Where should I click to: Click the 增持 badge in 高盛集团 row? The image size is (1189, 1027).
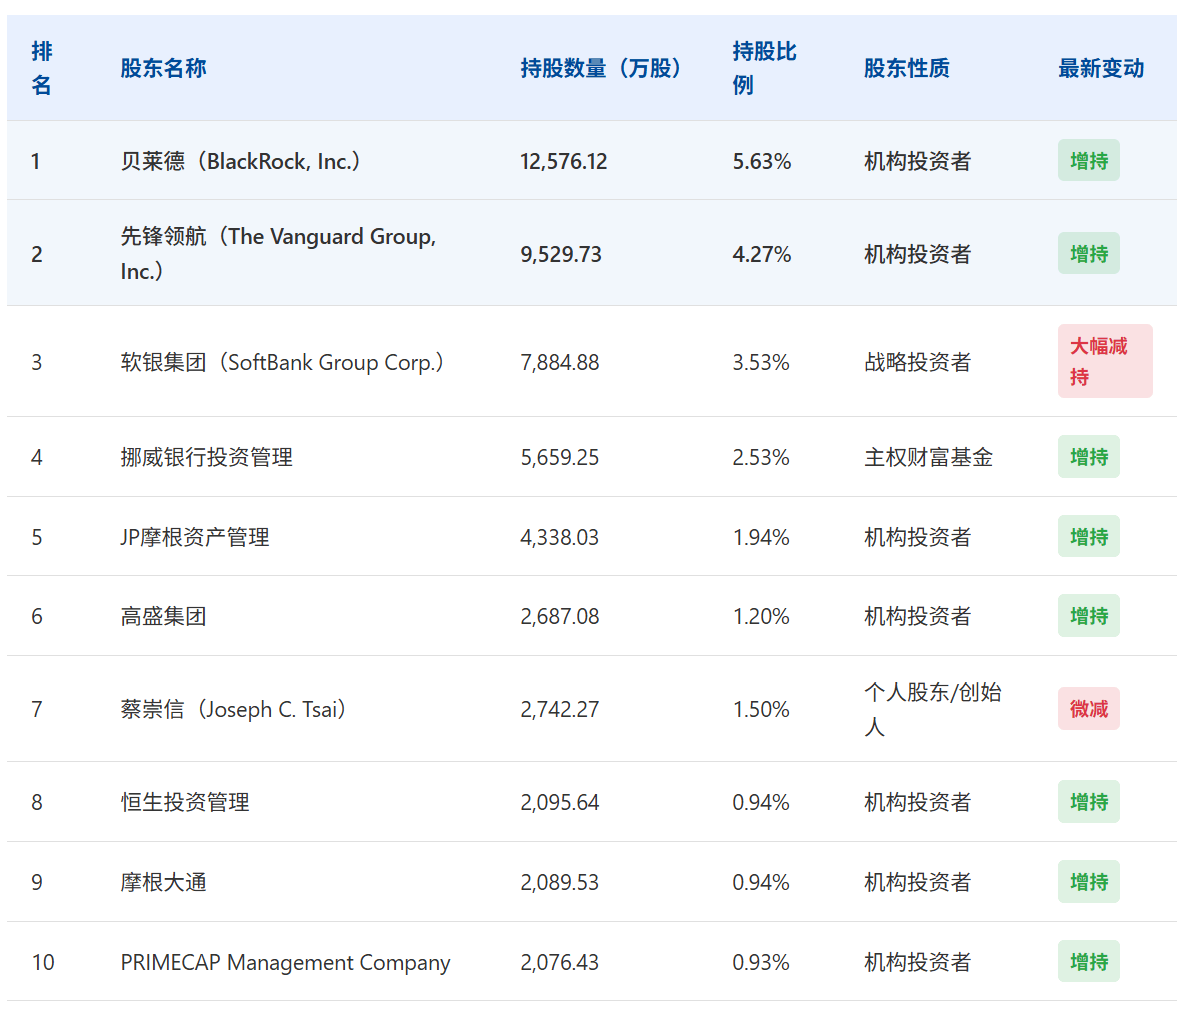[x=1088, y=616]
